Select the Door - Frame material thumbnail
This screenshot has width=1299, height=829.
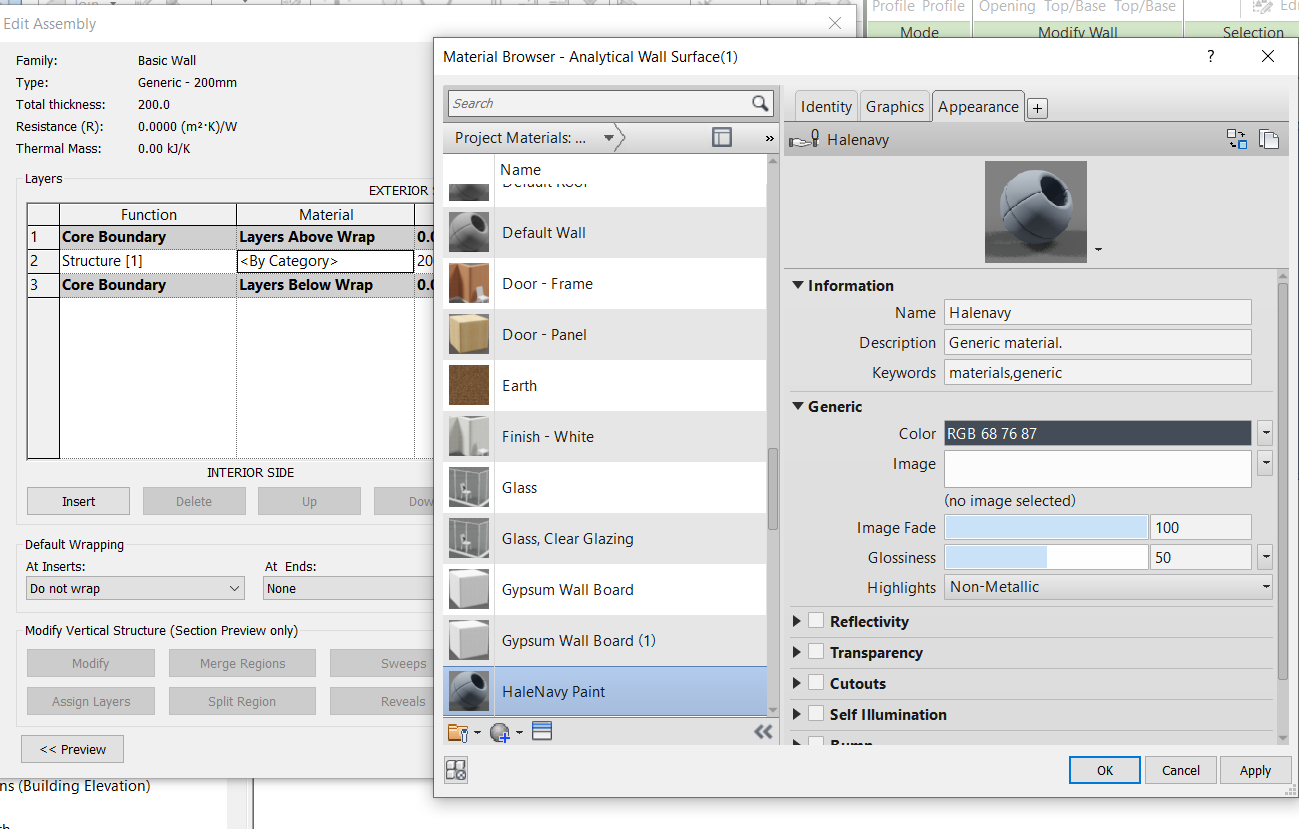point(469,284)
